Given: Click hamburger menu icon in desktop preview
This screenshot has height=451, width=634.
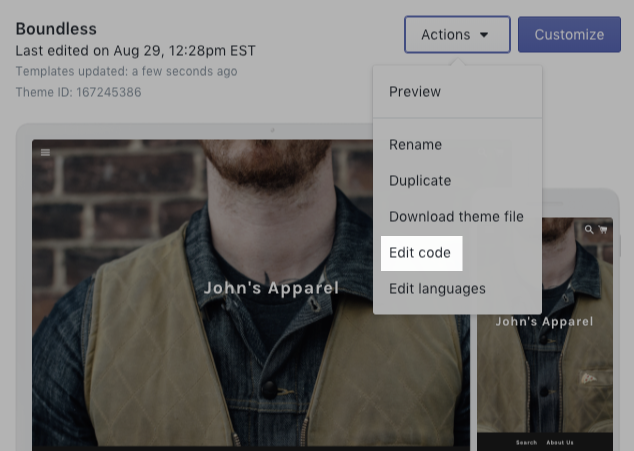Looking at the screenshot, I should tap(46, 153).
